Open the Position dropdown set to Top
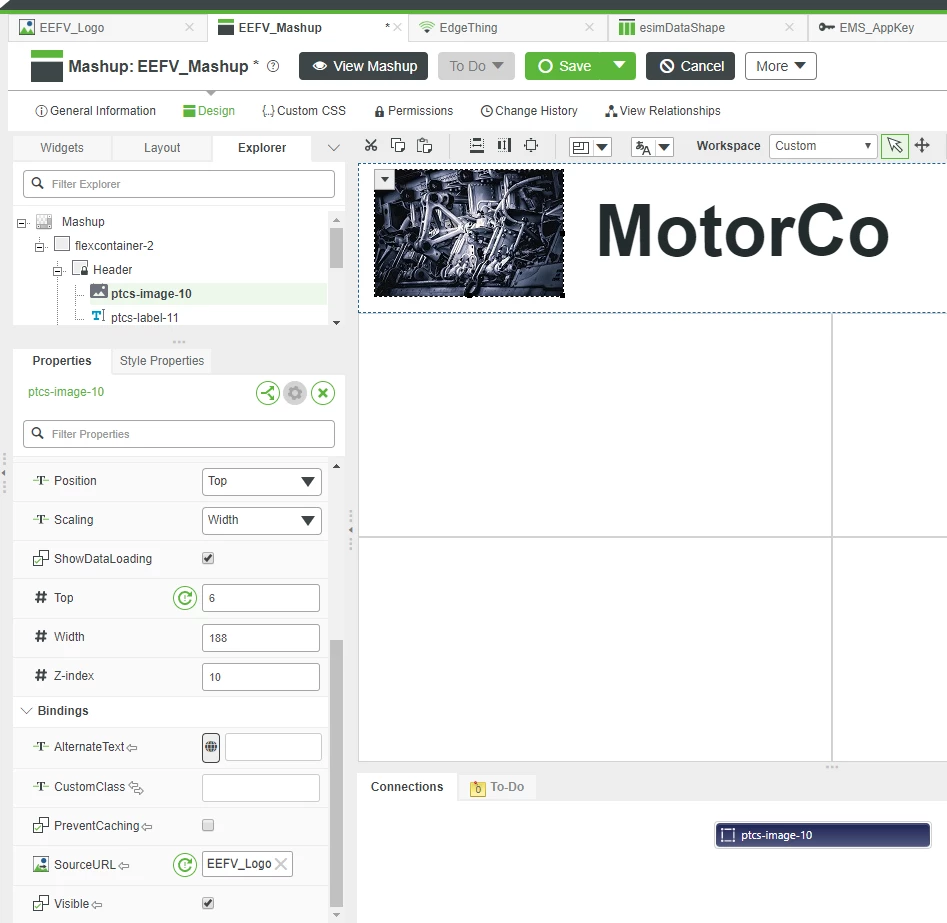This screenshot has width=947, height=923. (x=261, y=481)
